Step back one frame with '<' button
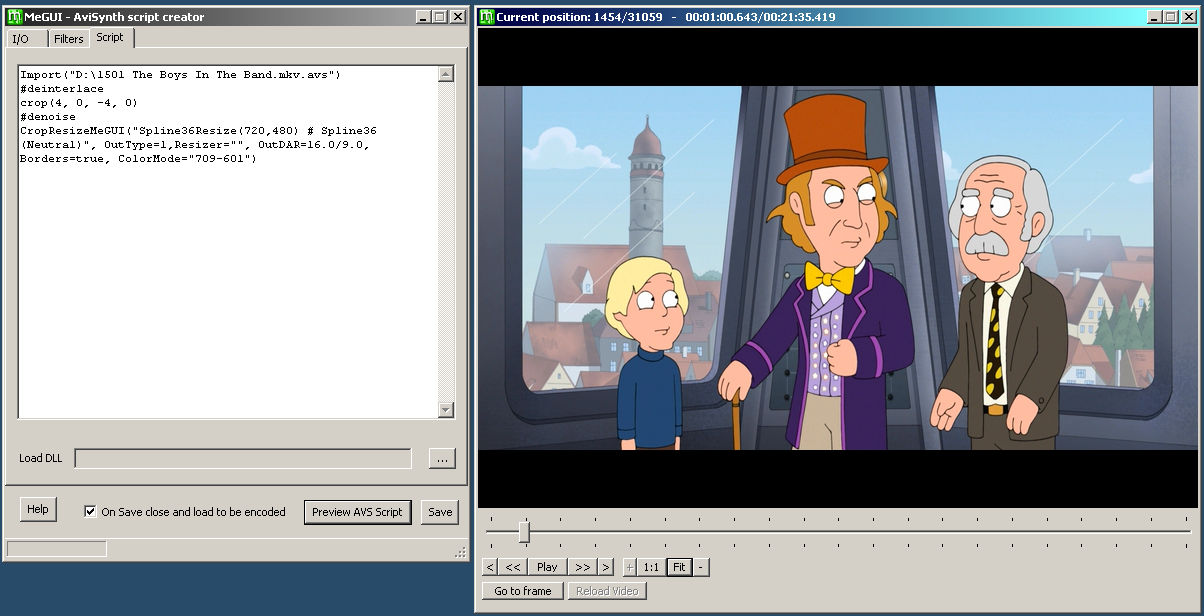This screenshot has width=1204, height=616. click(490, 567)
